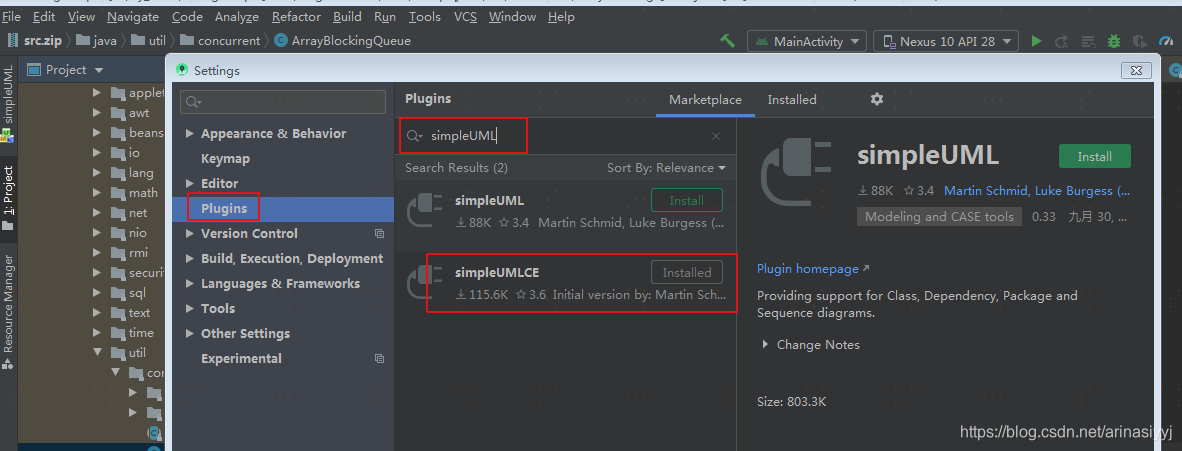Open the Help menu
The image size is (1182, 451).
pos(561,17)
